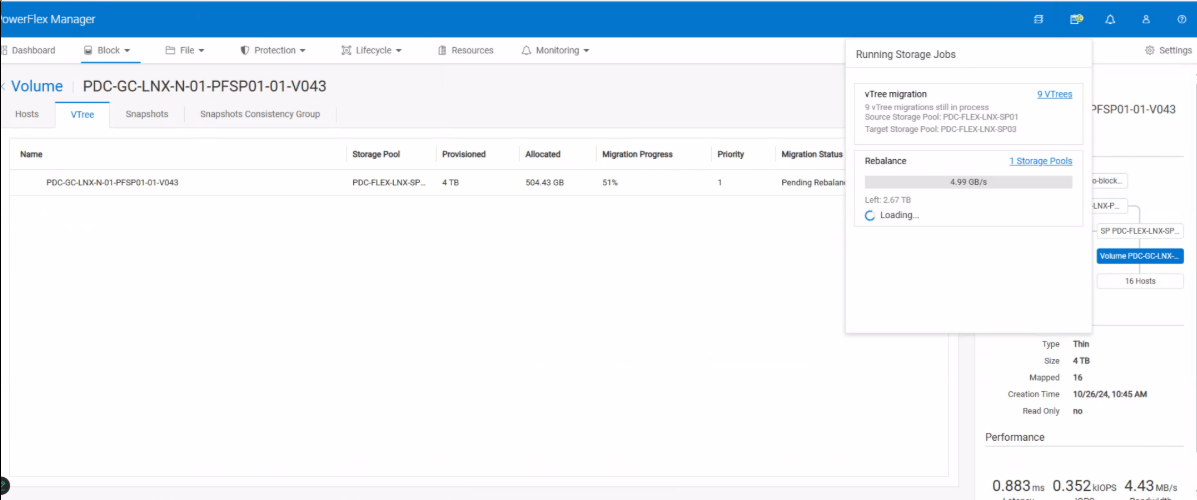The image size is (1197, 500).
Task: Click the vTree migration job title
Action: pyautogui.click(x=895, y=94)
